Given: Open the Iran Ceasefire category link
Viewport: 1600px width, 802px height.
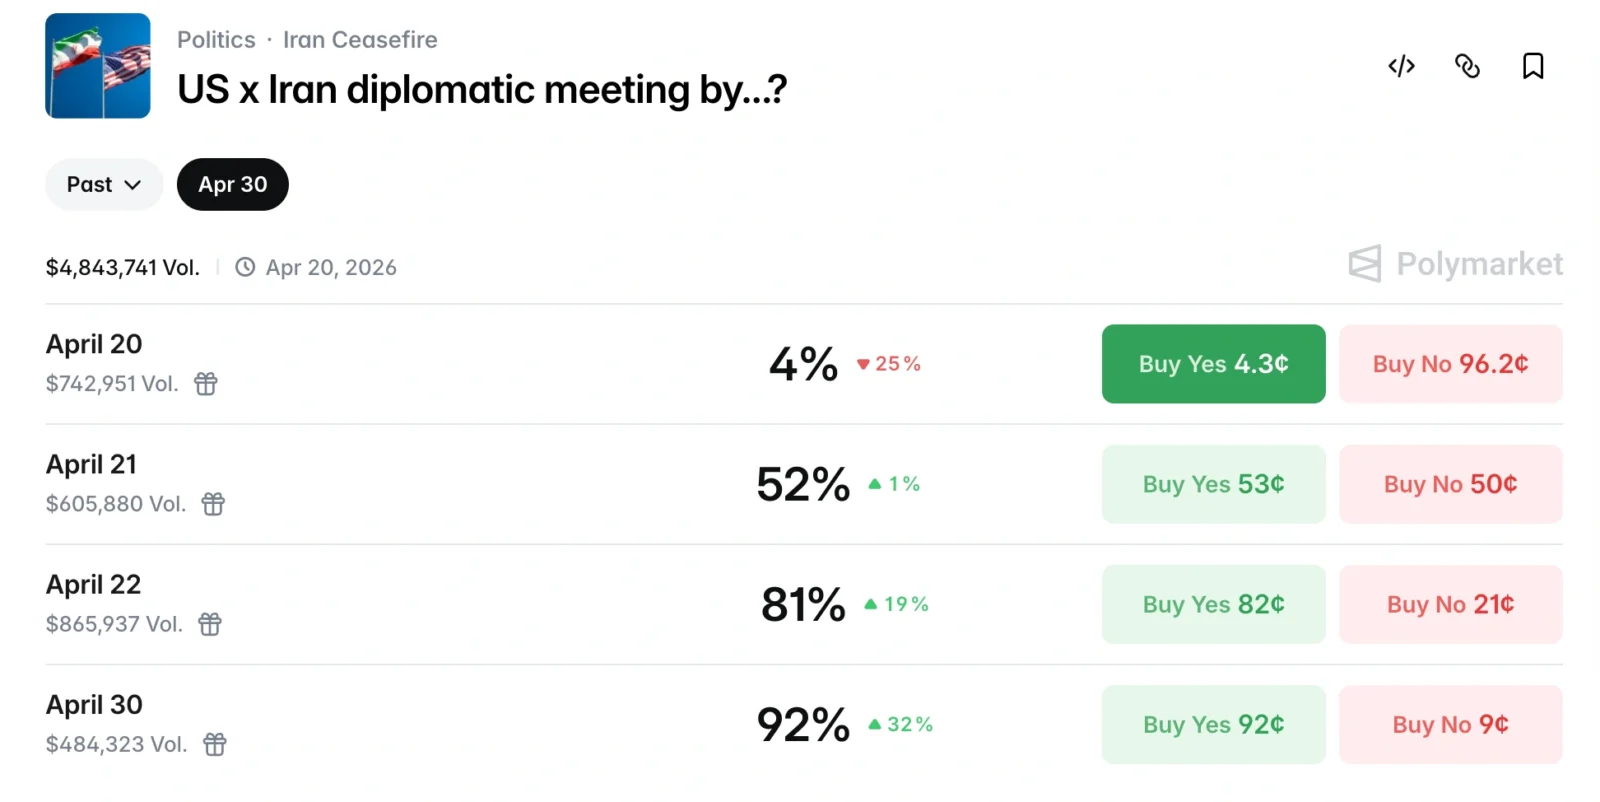Looking at the screenshot, I should (361, 40).
